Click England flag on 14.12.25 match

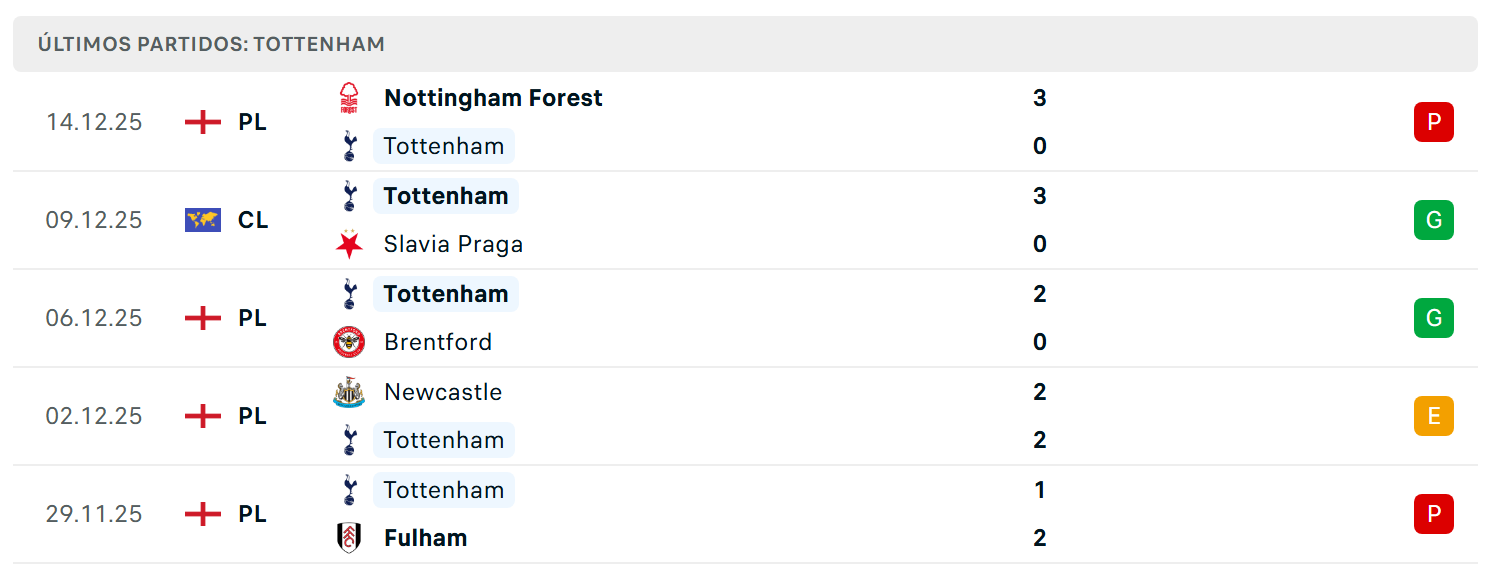[203, 122]
